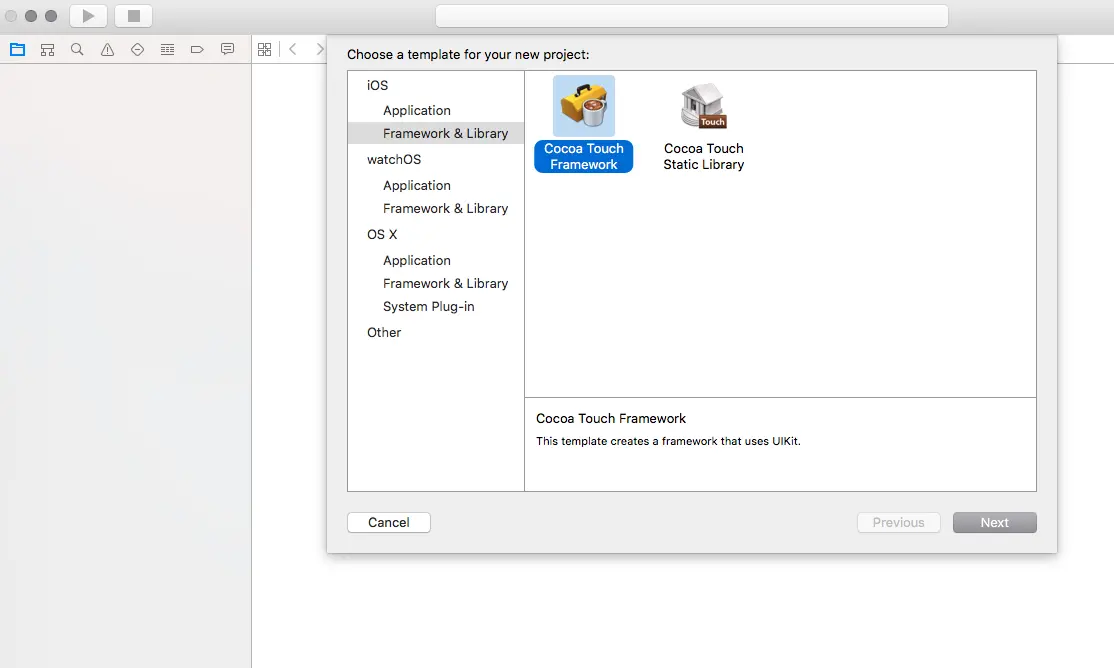Open the Report navigator speech bubble icon

pyautogui.click(x=227, y=50)
